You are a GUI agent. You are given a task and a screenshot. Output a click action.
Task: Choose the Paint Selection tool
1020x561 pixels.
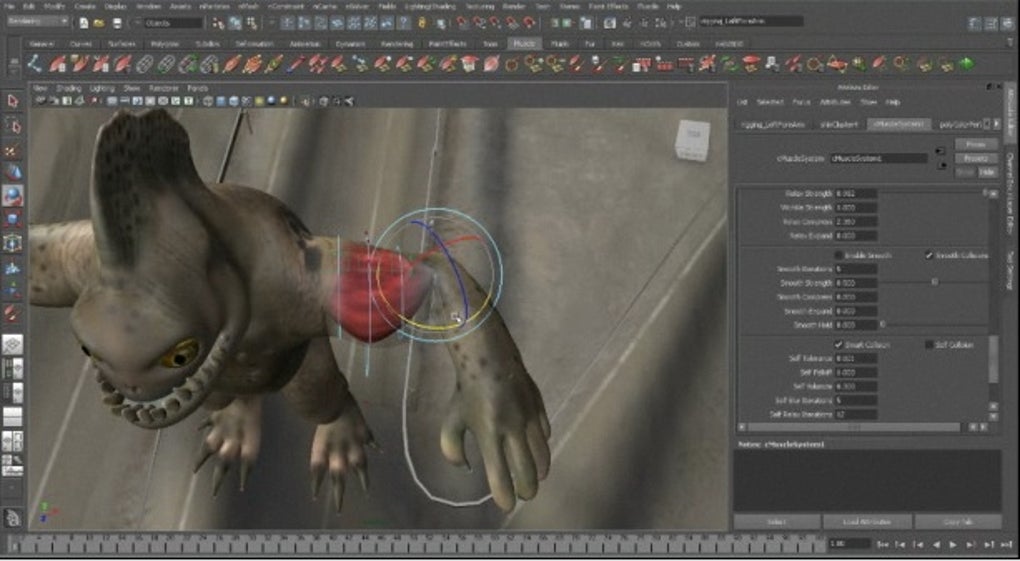pyautogui.click(x=12, y=150)
